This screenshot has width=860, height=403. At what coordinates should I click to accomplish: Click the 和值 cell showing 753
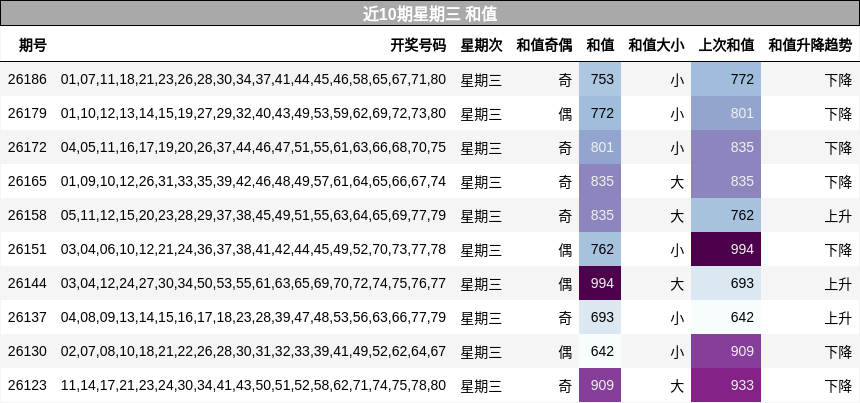click(x=600, y=80)
